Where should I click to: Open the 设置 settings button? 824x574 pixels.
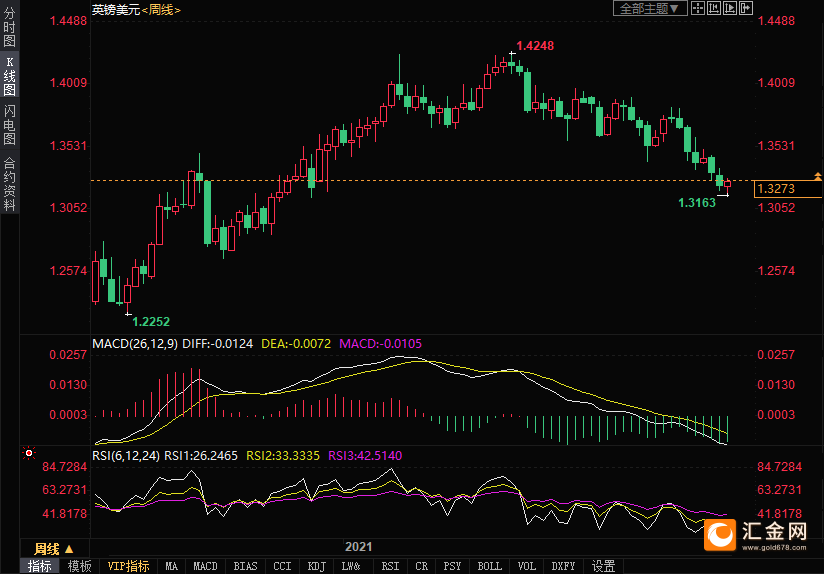coord(603,566)
